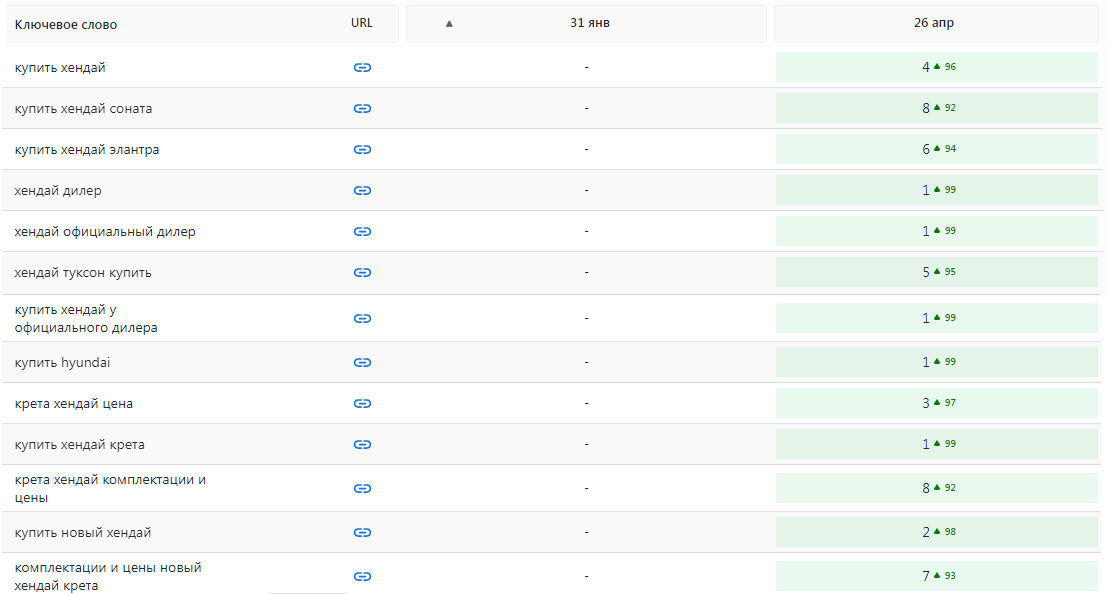
Task: Click link icon for 'купить хендай крета'
Action: pyautogui.click(x=362, y=444)
